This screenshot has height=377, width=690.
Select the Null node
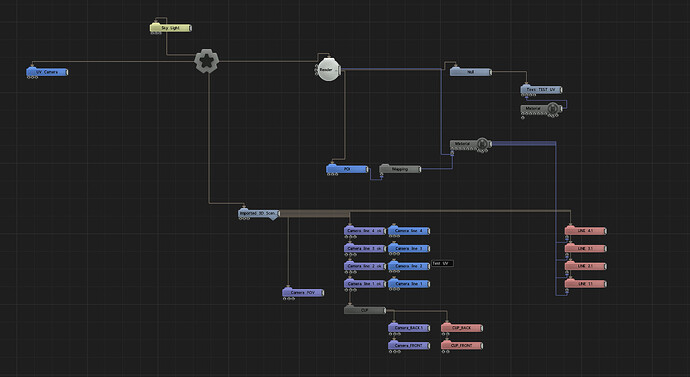coord(470,72)
